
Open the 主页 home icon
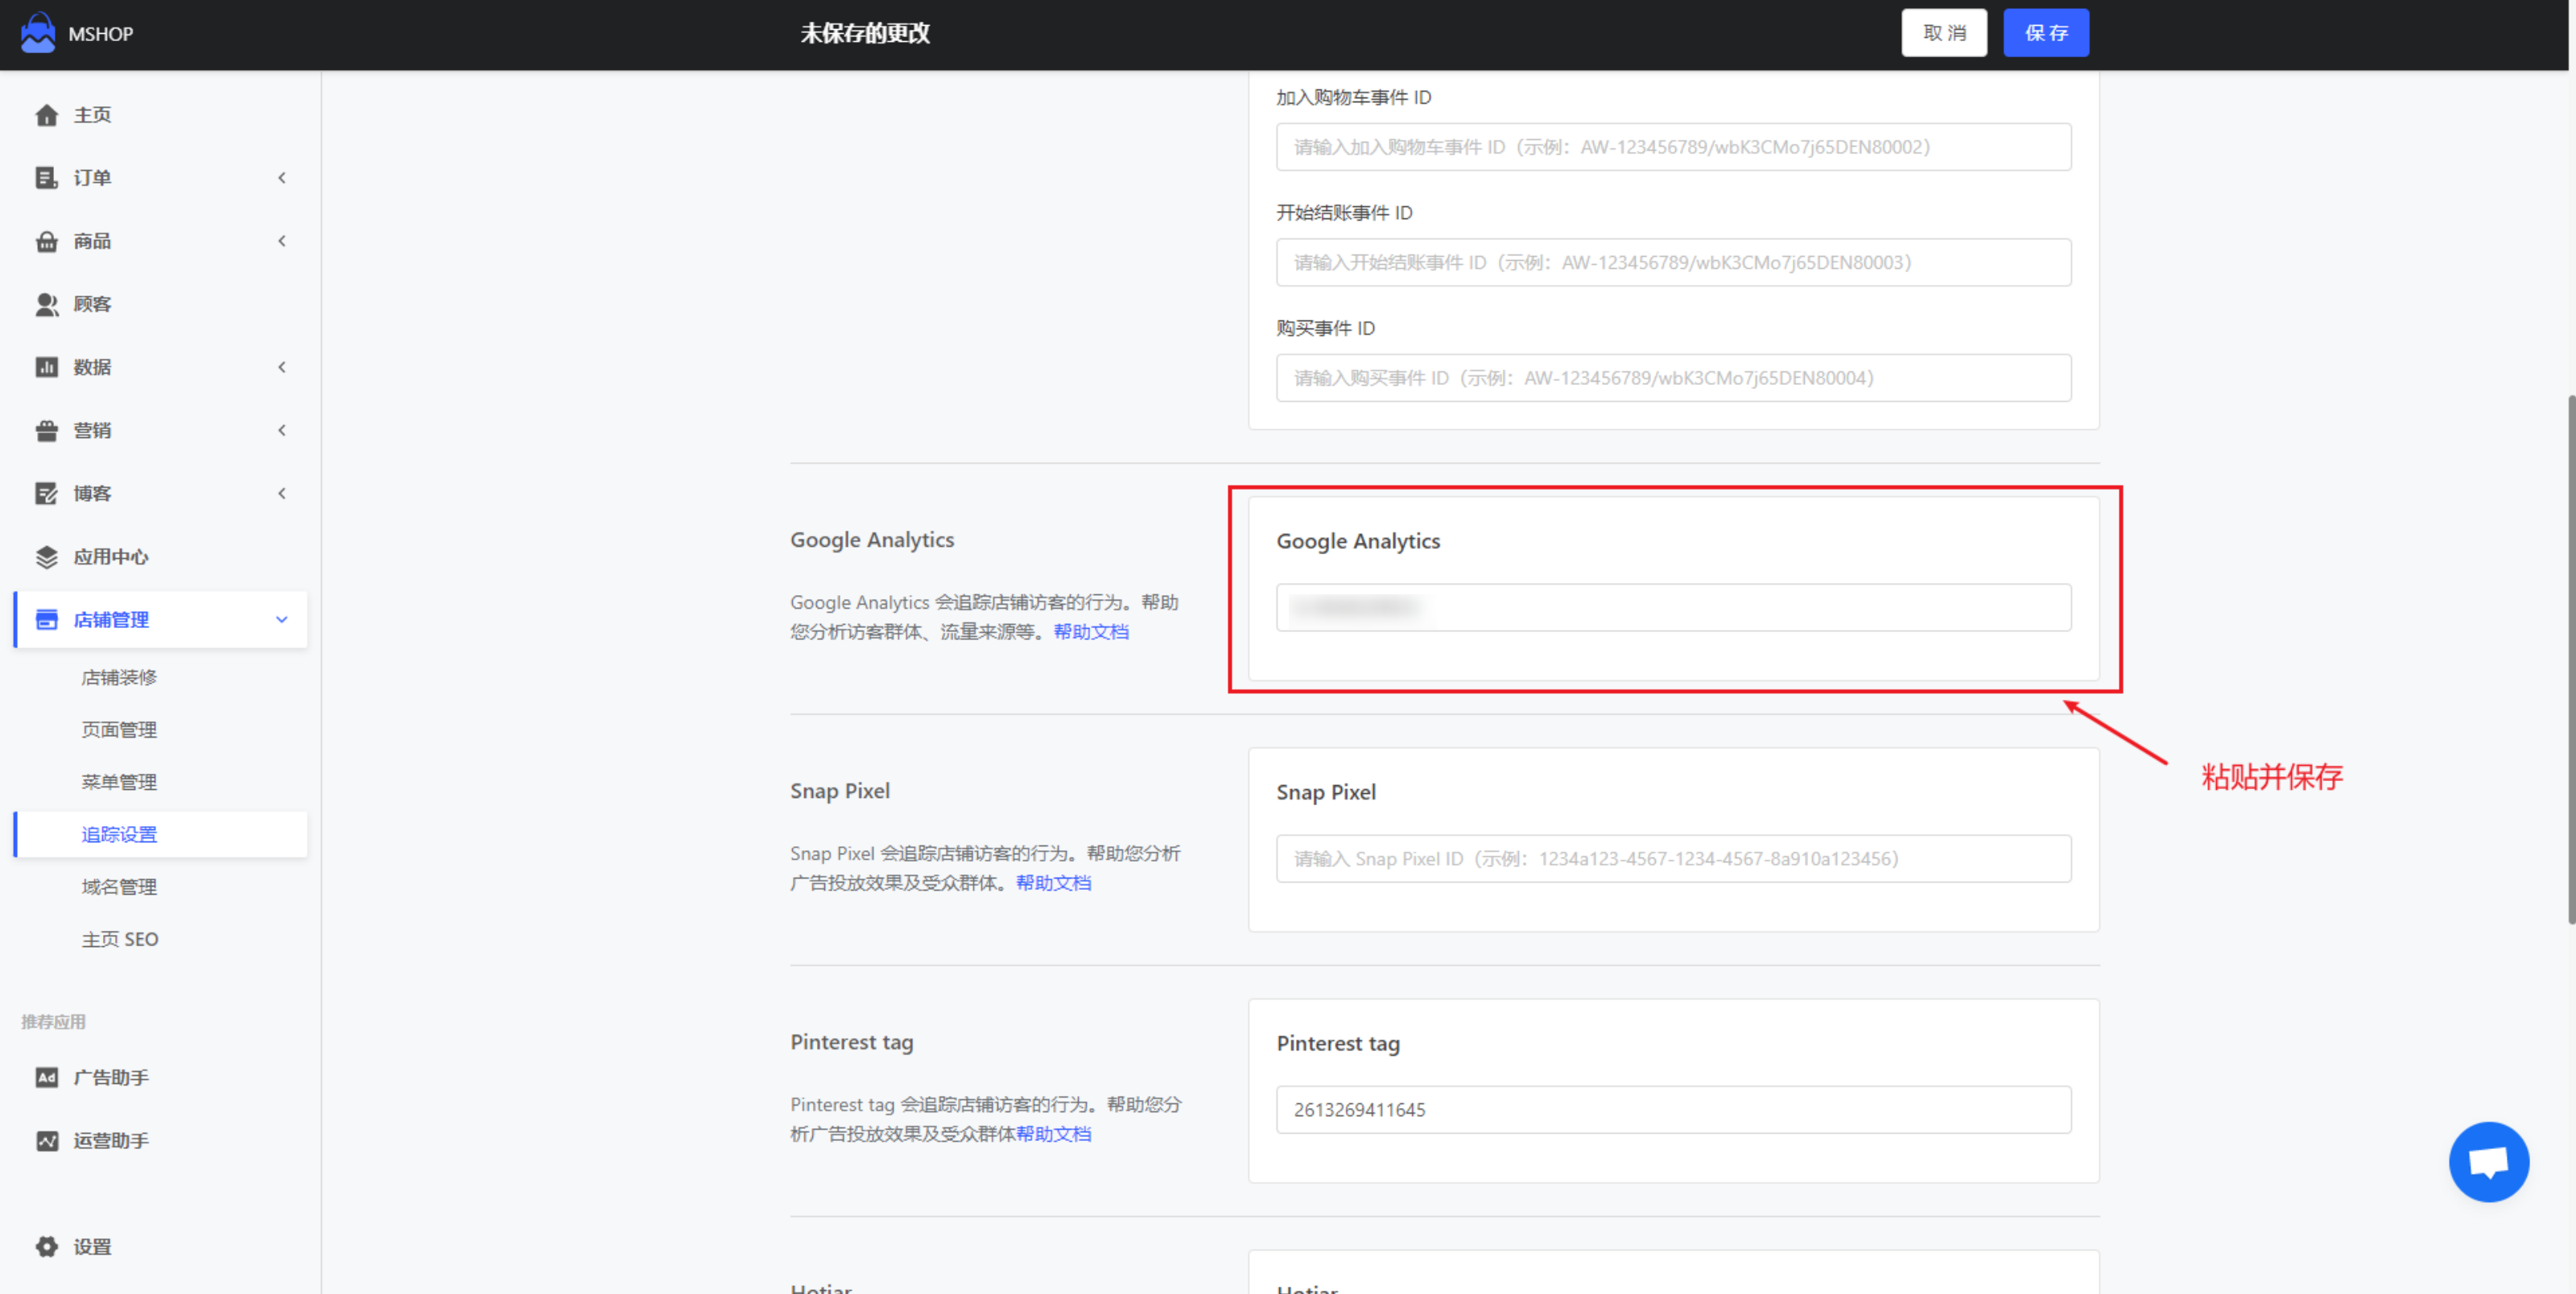point(46,115)
